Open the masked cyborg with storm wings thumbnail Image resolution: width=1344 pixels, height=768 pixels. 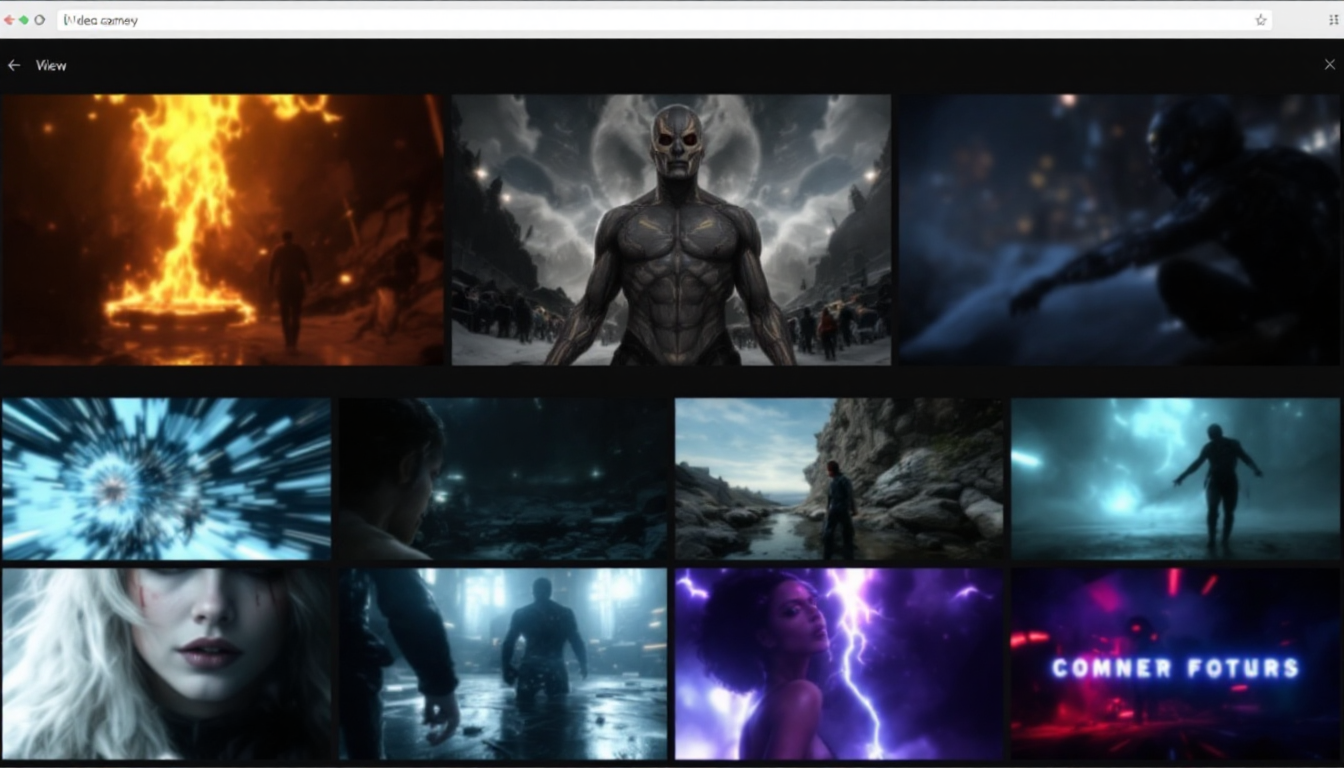pyautogui.click(x=670, y=228)
